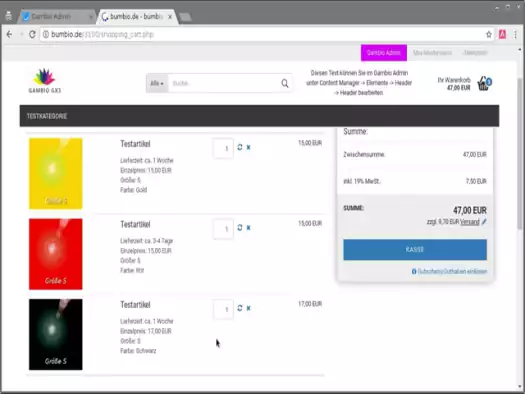Open the browser three-dot menu
This screenshot has height=394, width=525.
[x=515, y=34]
